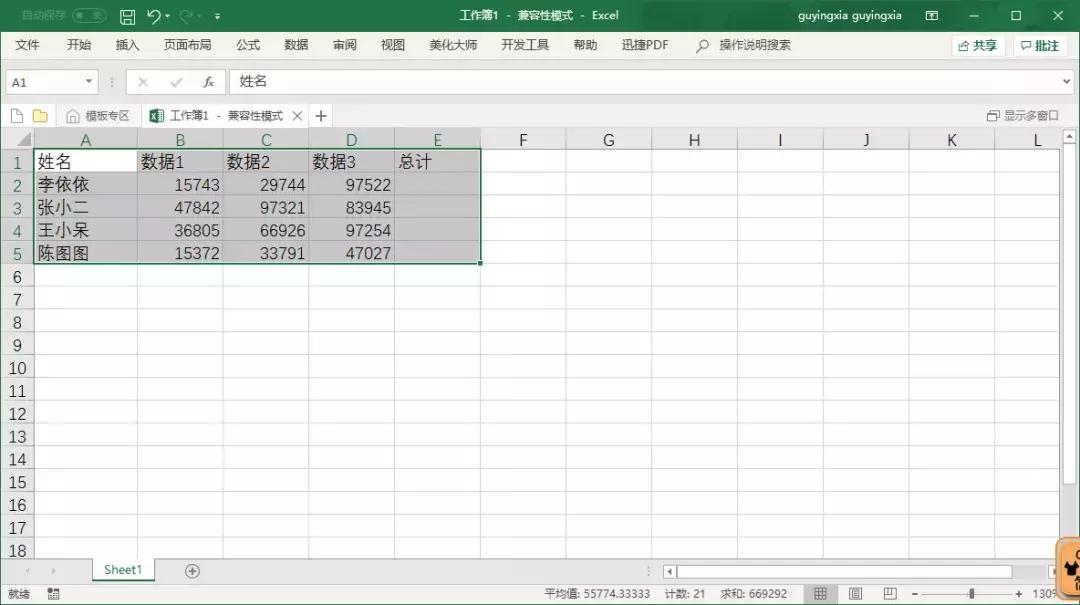Undo the last action
The image size is (1080, 605).
coord(154,15)
